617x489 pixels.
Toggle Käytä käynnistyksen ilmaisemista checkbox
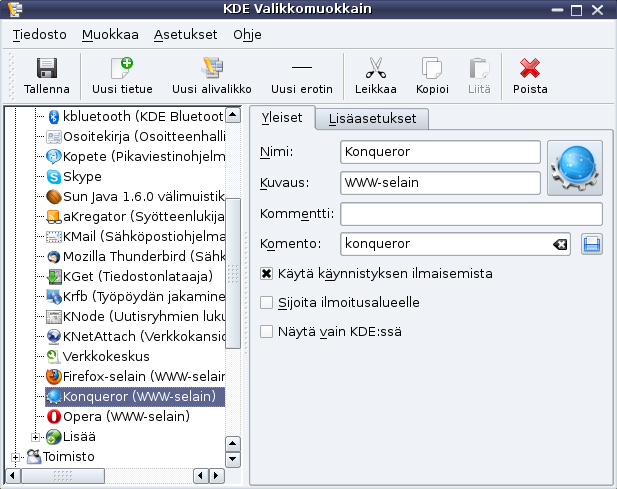pos(266,273)
